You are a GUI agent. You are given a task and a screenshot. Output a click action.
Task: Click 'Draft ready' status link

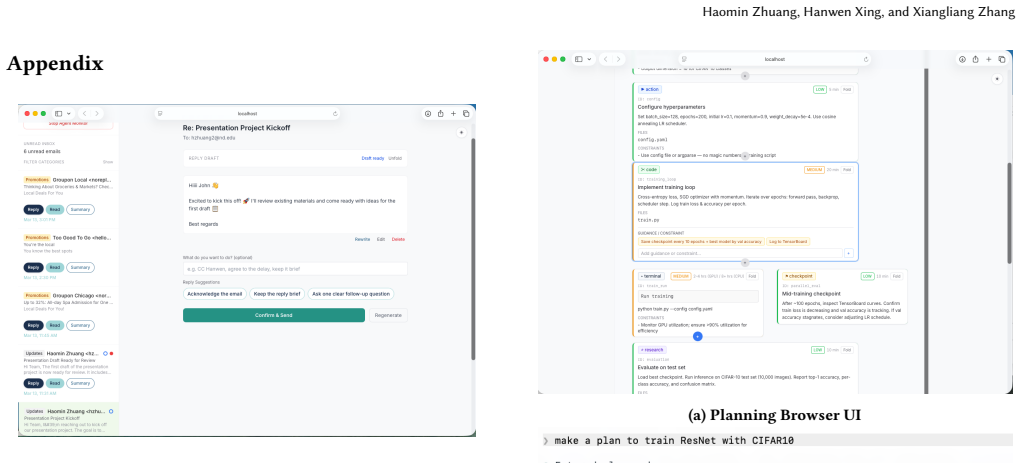(373, 158)
